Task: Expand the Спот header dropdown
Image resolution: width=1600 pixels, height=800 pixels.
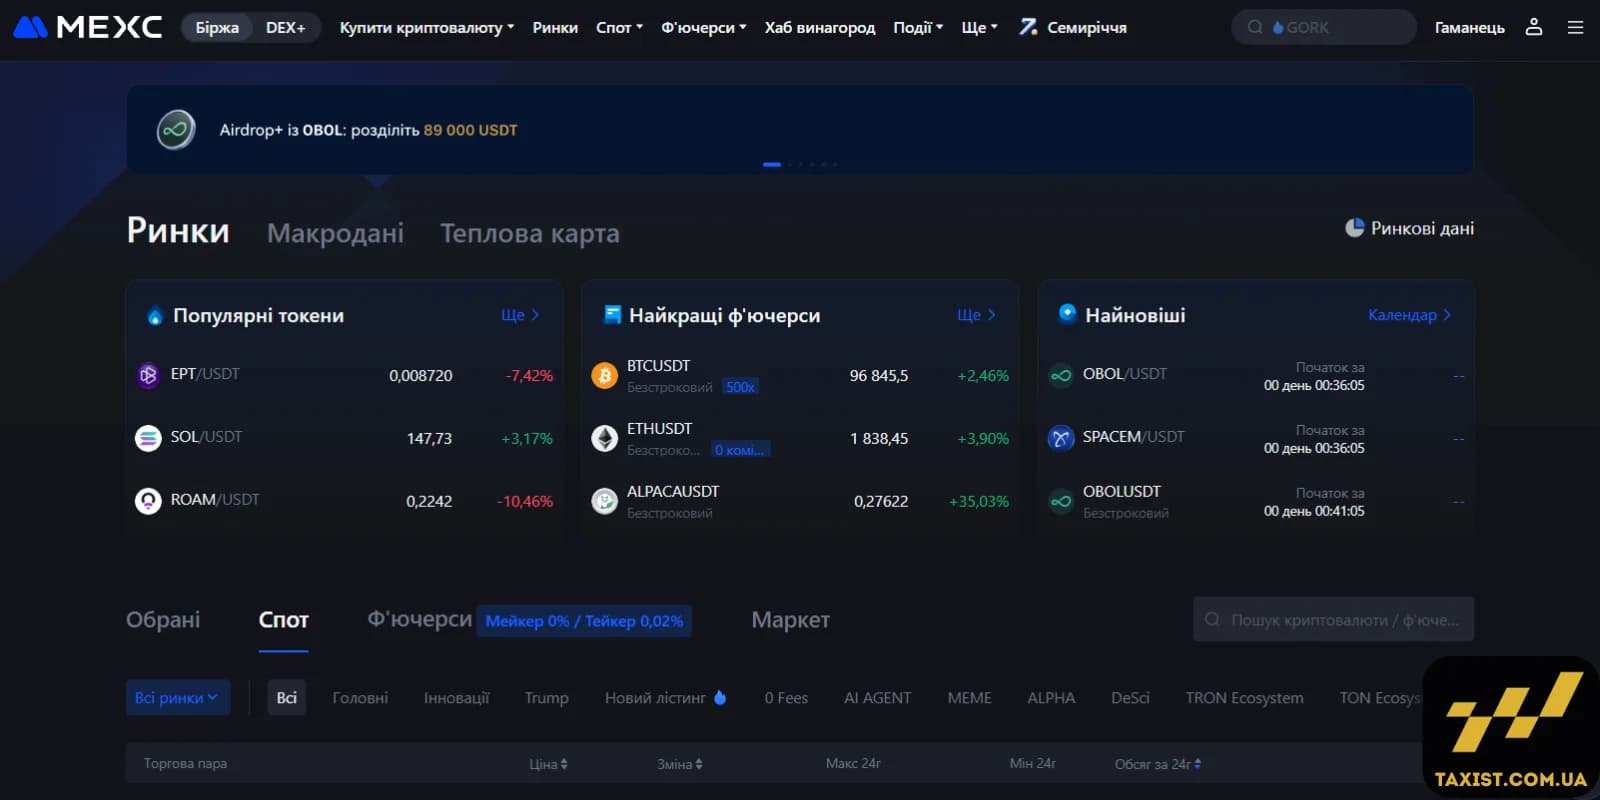Action: pos(619,27)
